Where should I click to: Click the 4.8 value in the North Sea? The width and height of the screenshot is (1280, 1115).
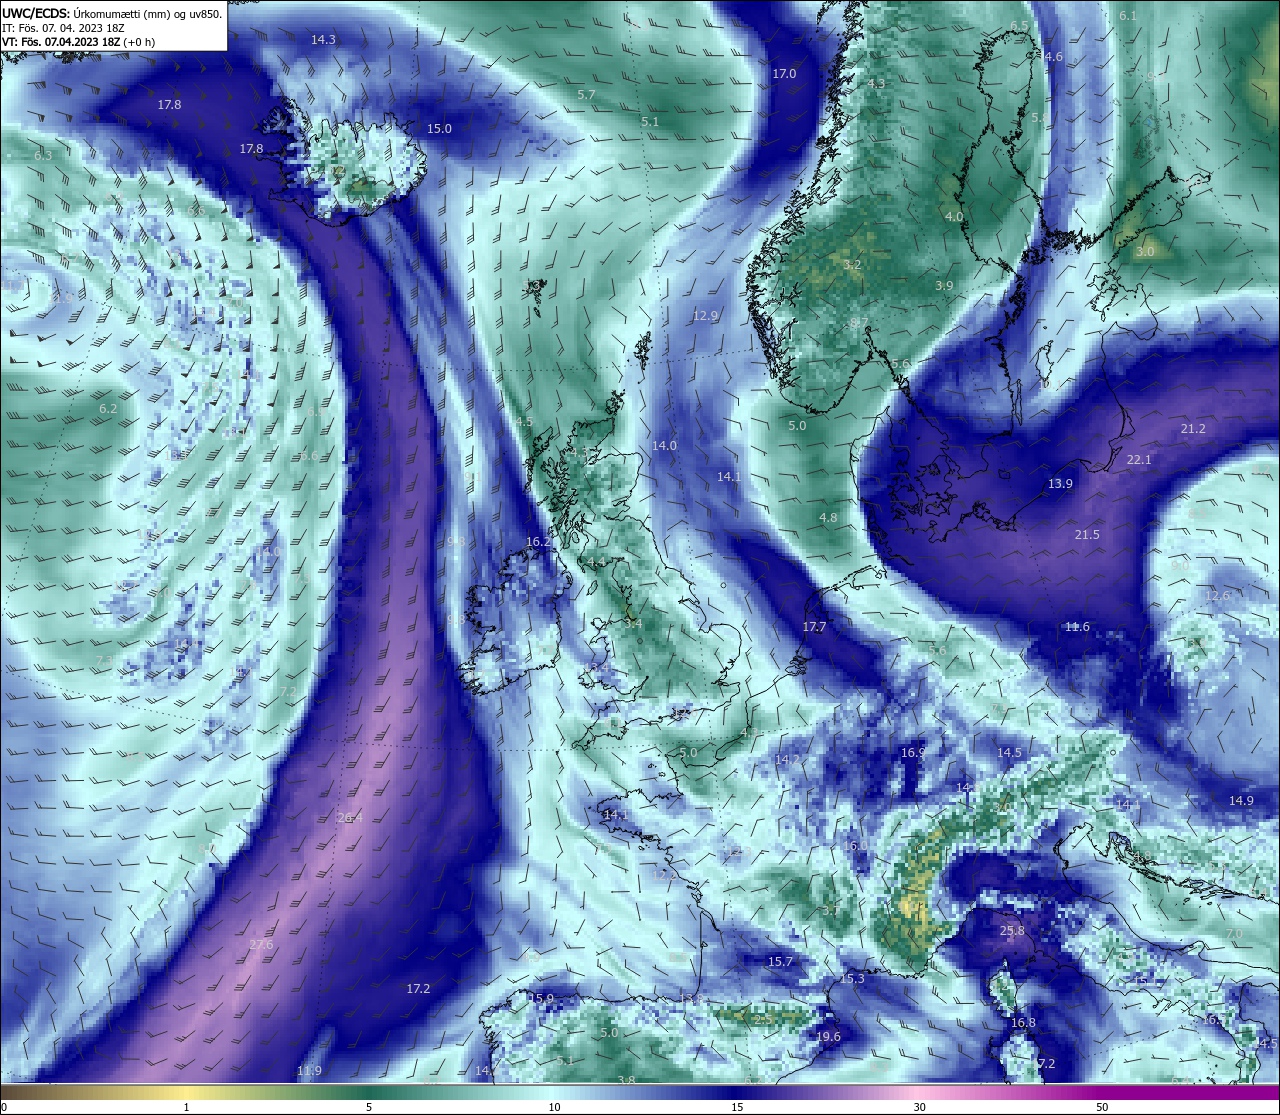[x=828, y=518]
